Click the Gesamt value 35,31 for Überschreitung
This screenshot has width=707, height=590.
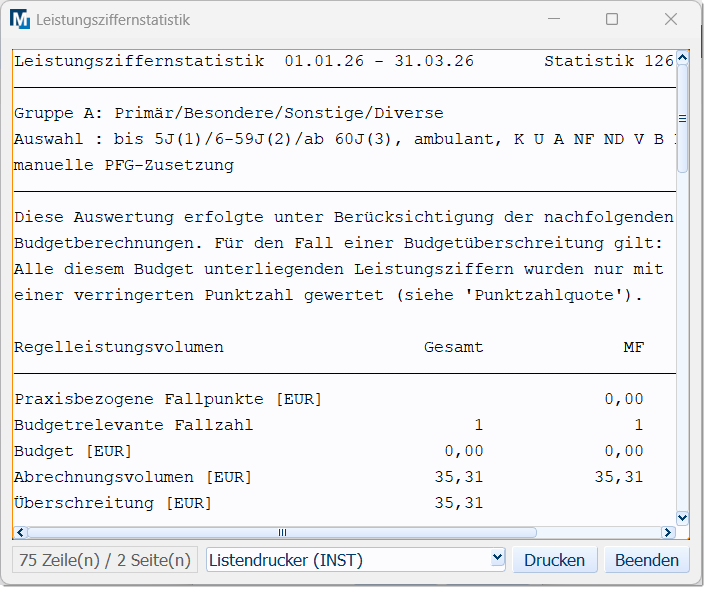[x=461, y=504]
